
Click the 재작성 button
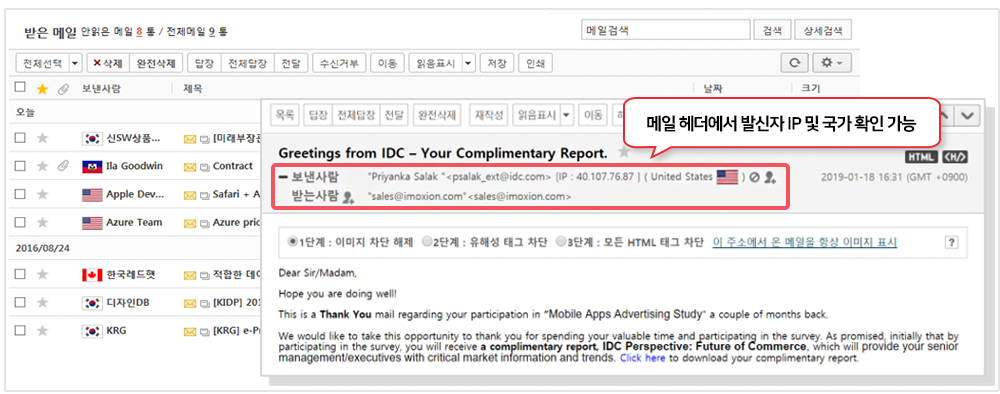click(489, 115)
